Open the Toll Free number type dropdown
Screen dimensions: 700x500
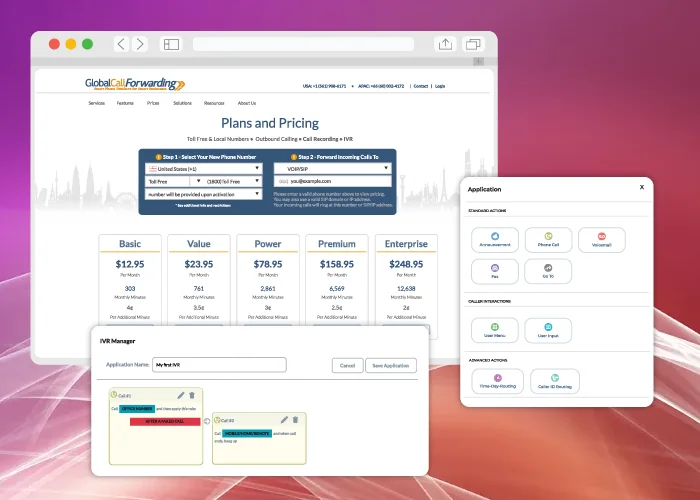click(x=172, y=181)
